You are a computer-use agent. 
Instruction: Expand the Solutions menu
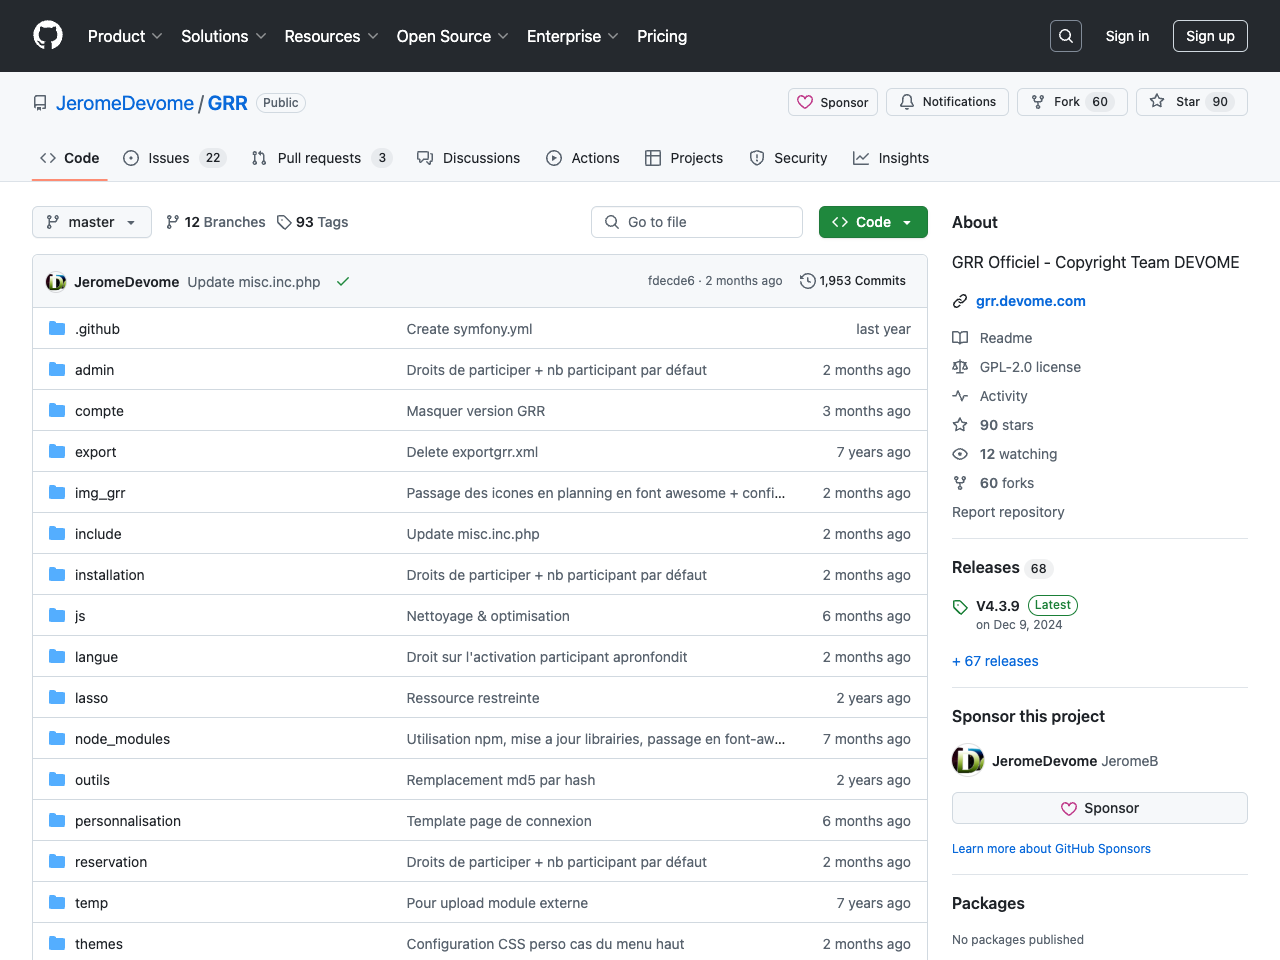pyautogui.click(x=224, y=36)
